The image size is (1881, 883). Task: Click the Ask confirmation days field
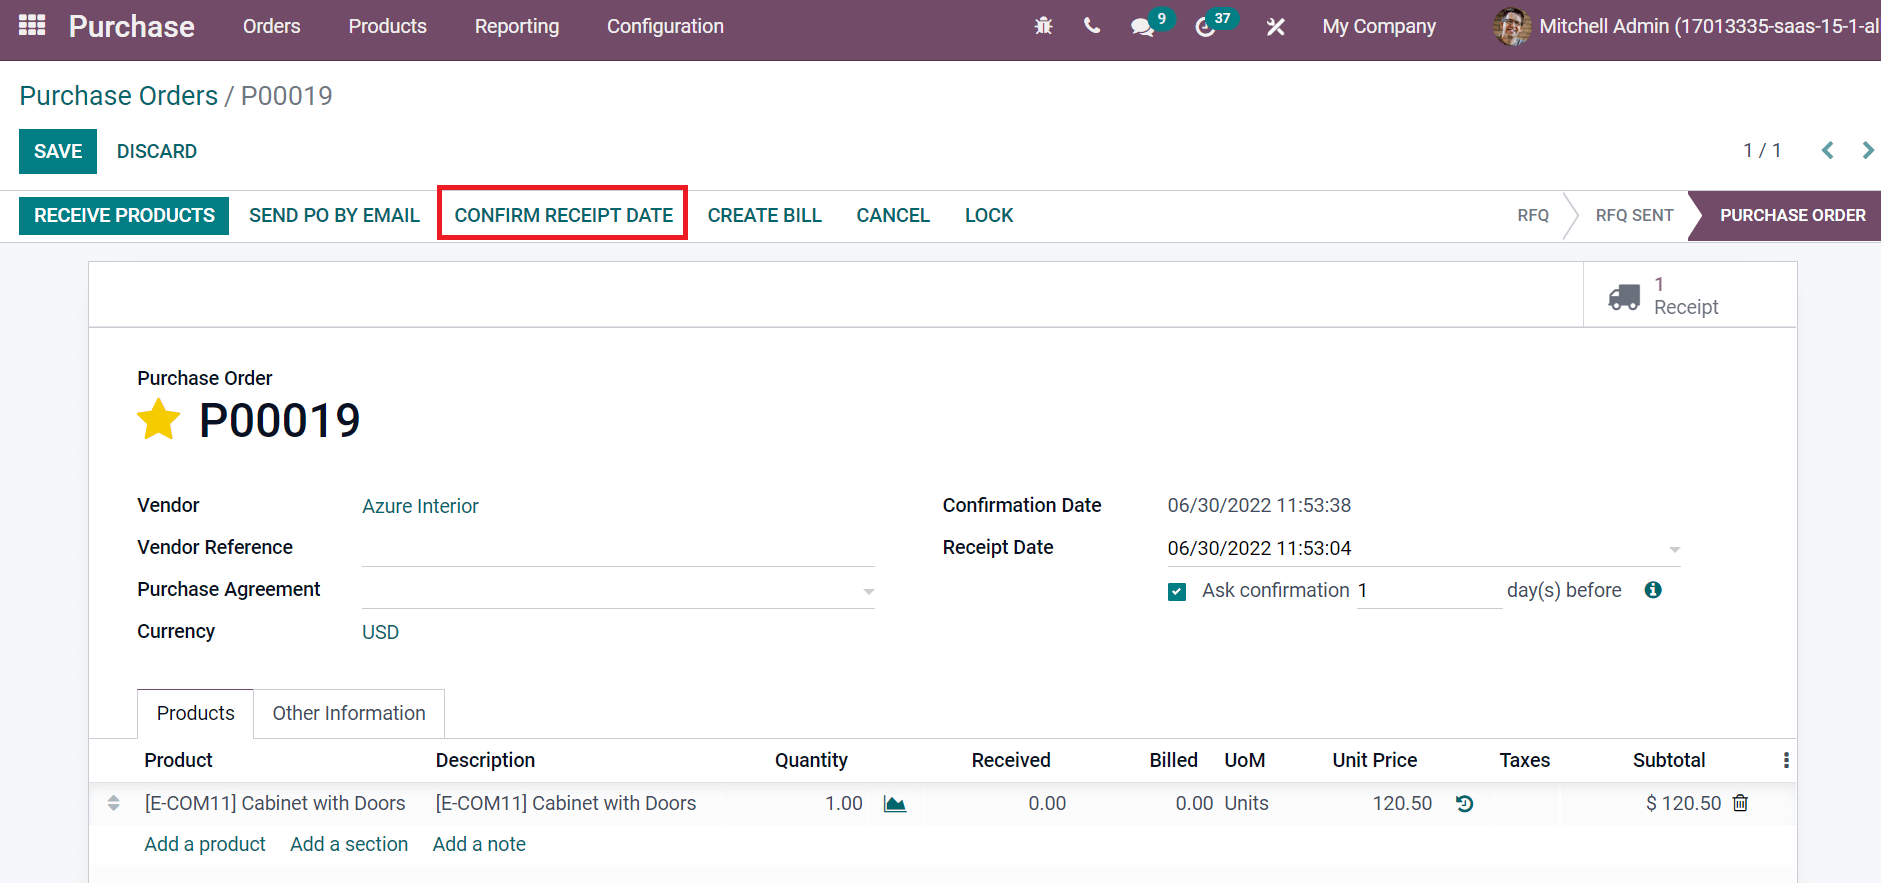tap(1429, 590)
